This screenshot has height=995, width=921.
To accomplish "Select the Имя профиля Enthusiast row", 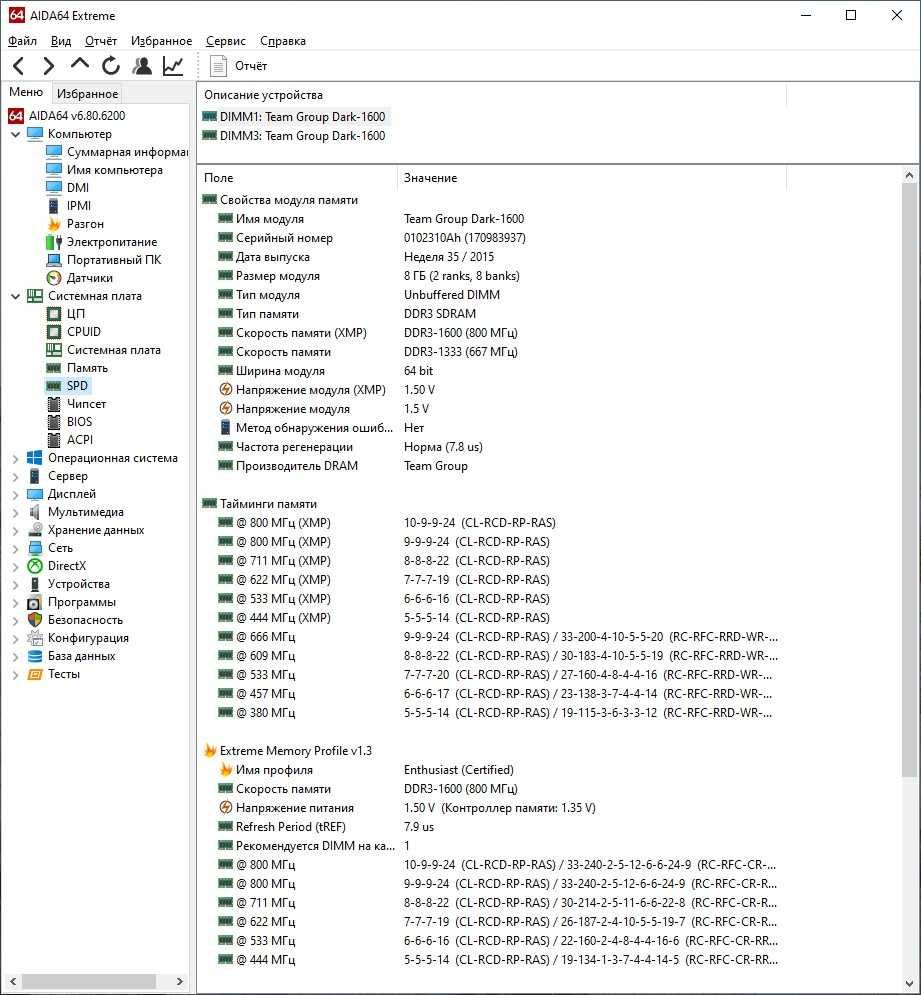I will pos(493,770).
